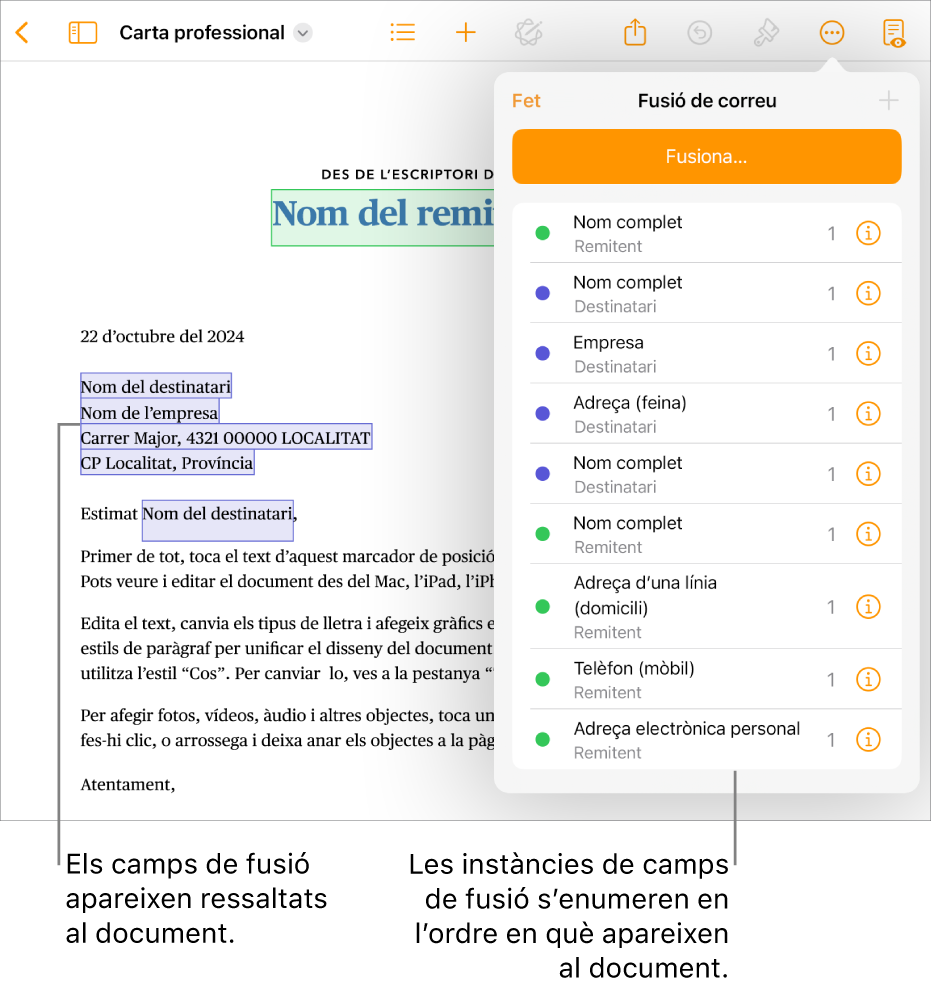Open the More (three dots) menu

831,32
